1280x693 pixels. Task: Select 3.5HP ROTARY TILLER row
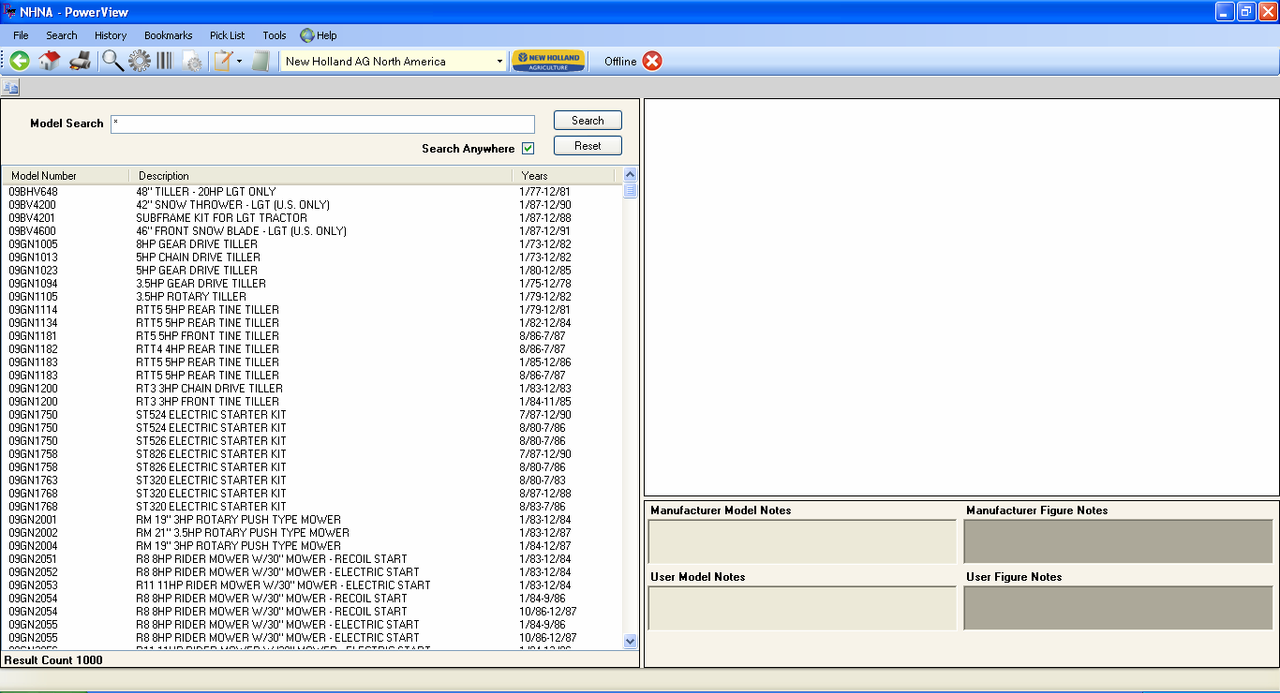point(312,296)
